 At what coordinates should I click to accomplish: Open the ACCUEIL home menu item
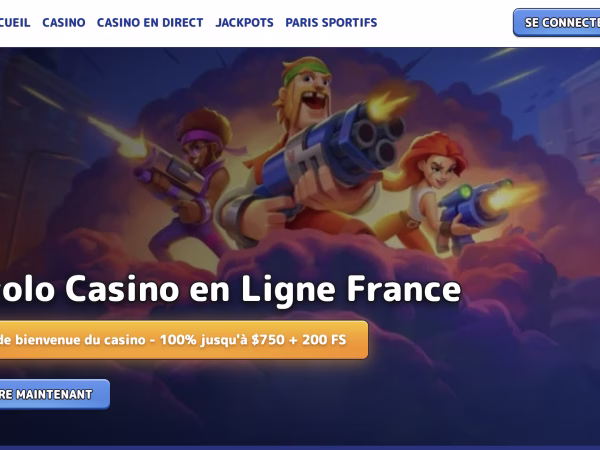click(15, 23)
